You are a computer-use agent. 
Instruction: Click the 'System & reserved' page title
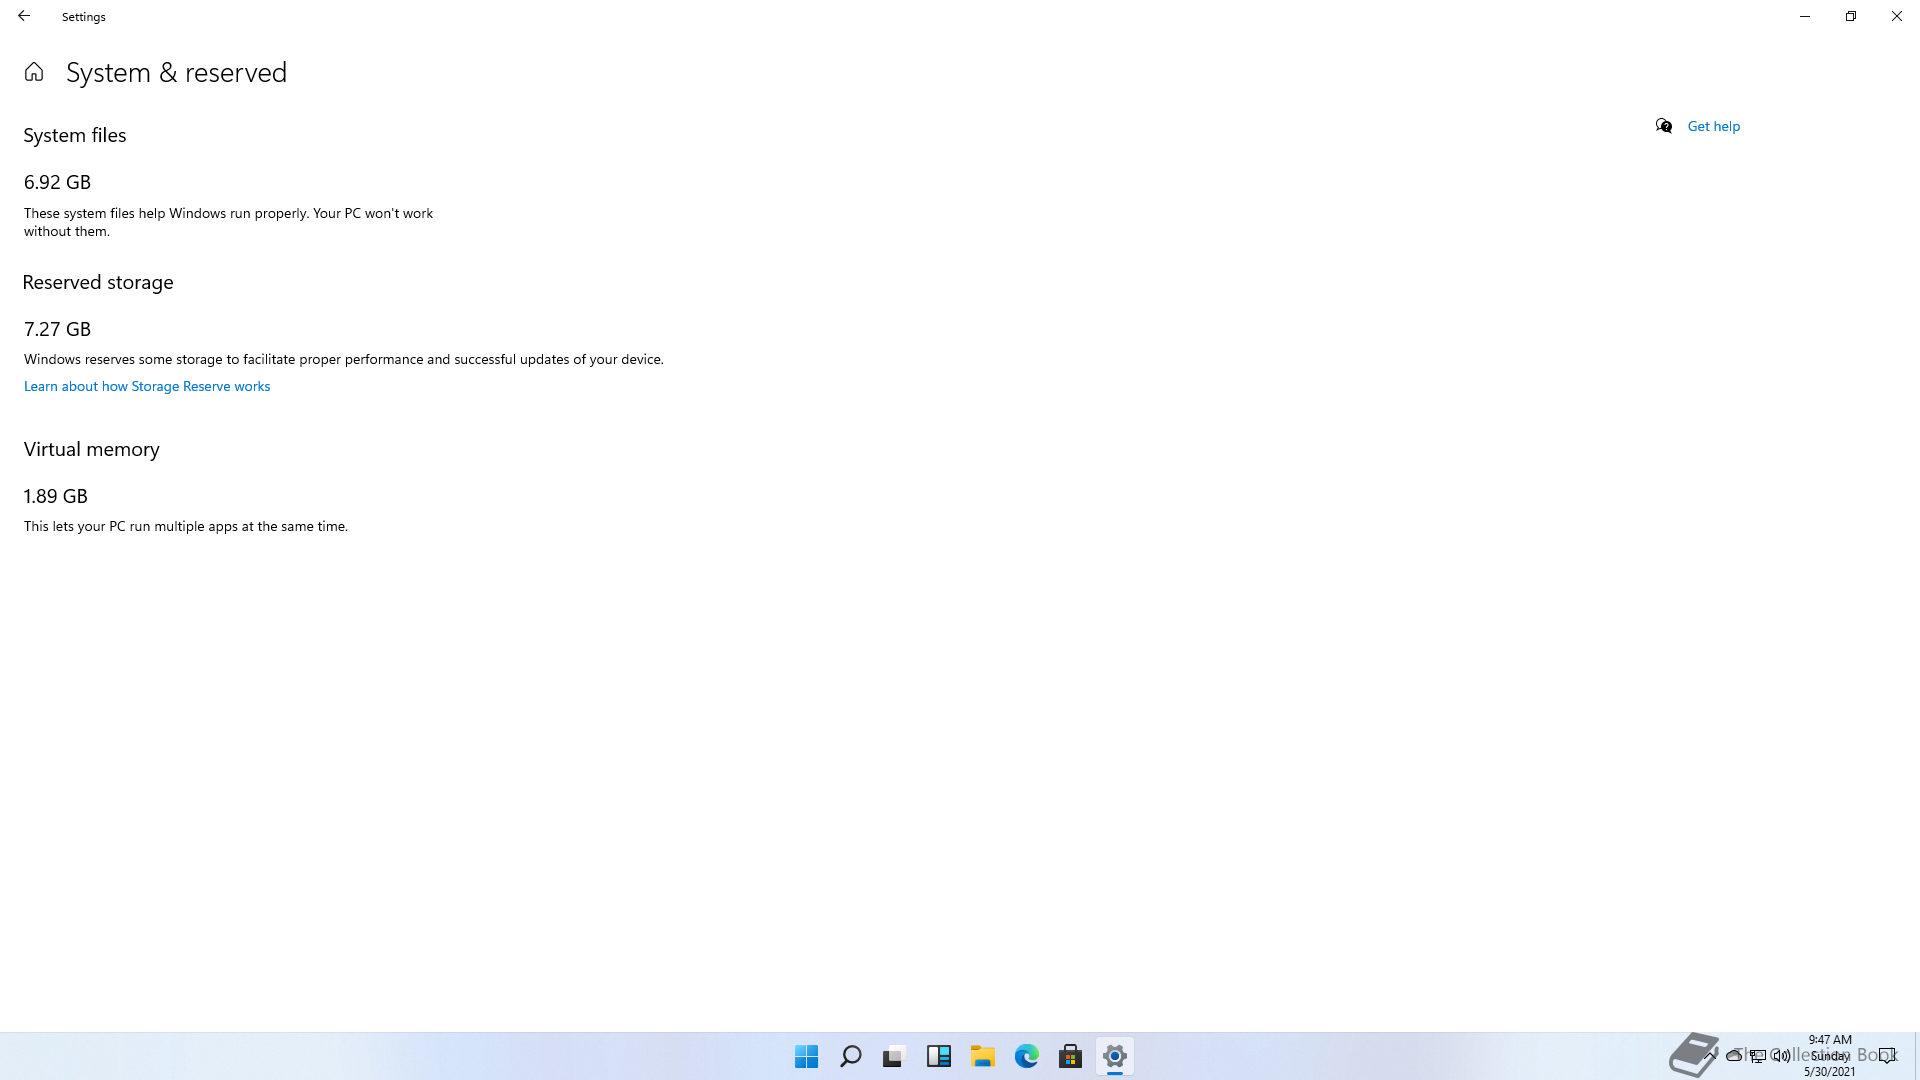click(x=176, y=72)
